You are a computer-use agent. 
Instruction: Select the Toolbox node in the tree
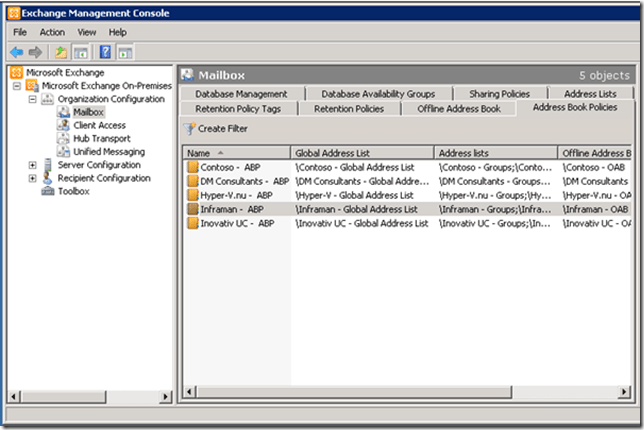tap(73, 191)
